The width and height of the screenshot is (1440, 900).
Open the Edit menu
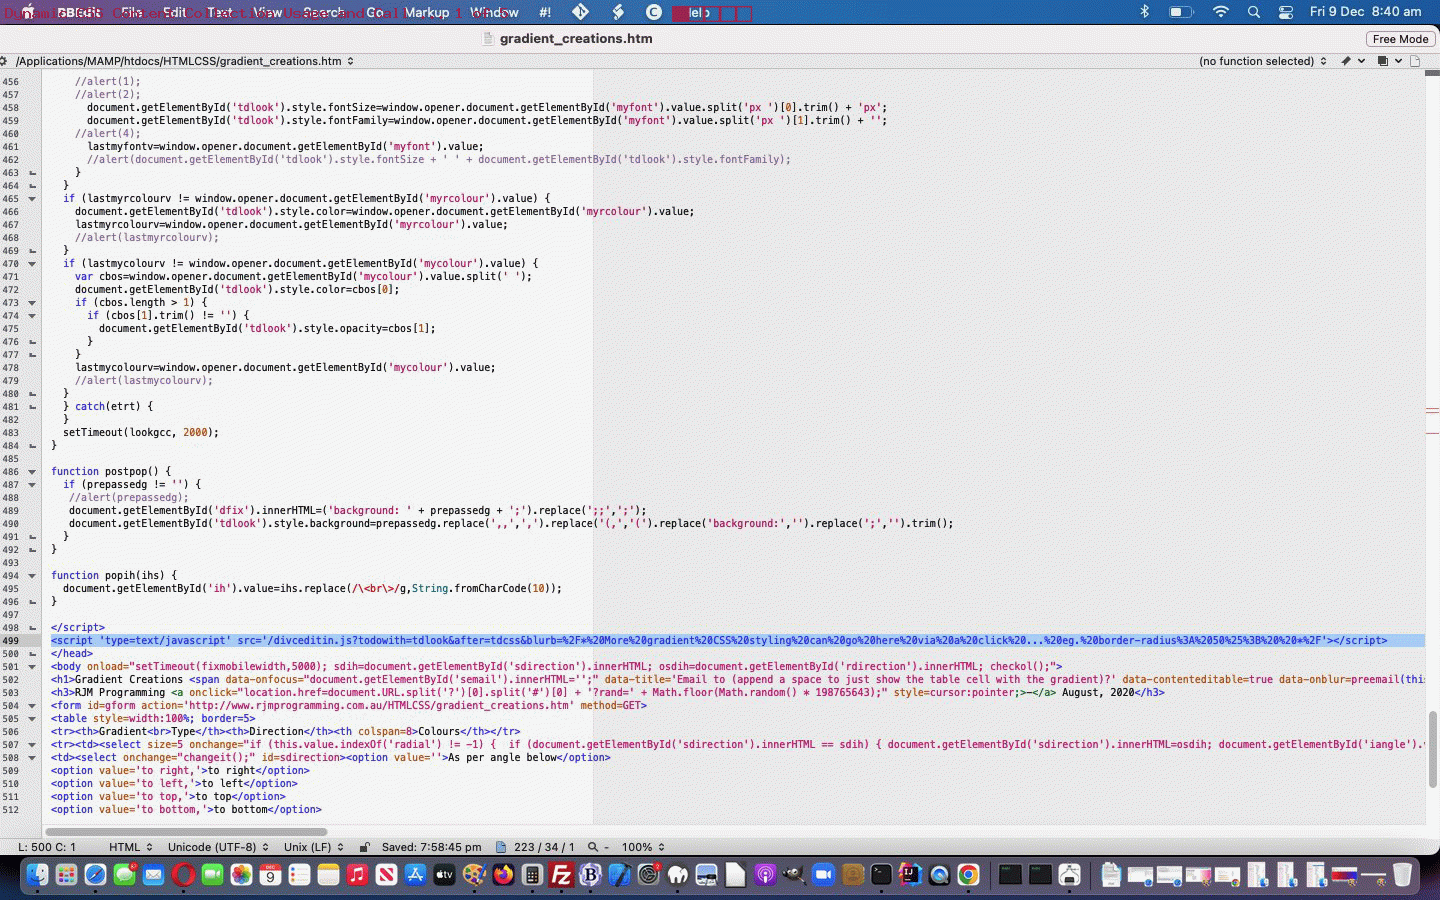(x=175, y=12)
